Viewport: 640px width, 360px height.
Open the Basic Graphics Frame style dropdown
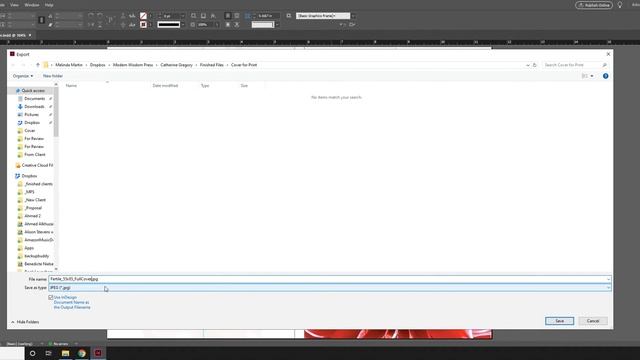pyautogui.click(x=353, y=16)
